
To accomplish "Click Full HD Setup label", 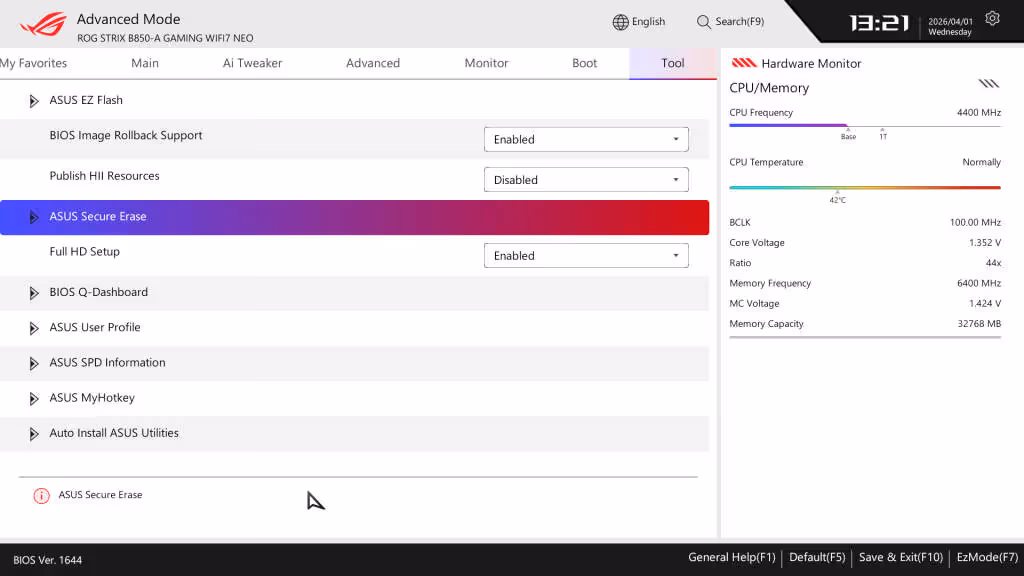I will click(85, 251).
